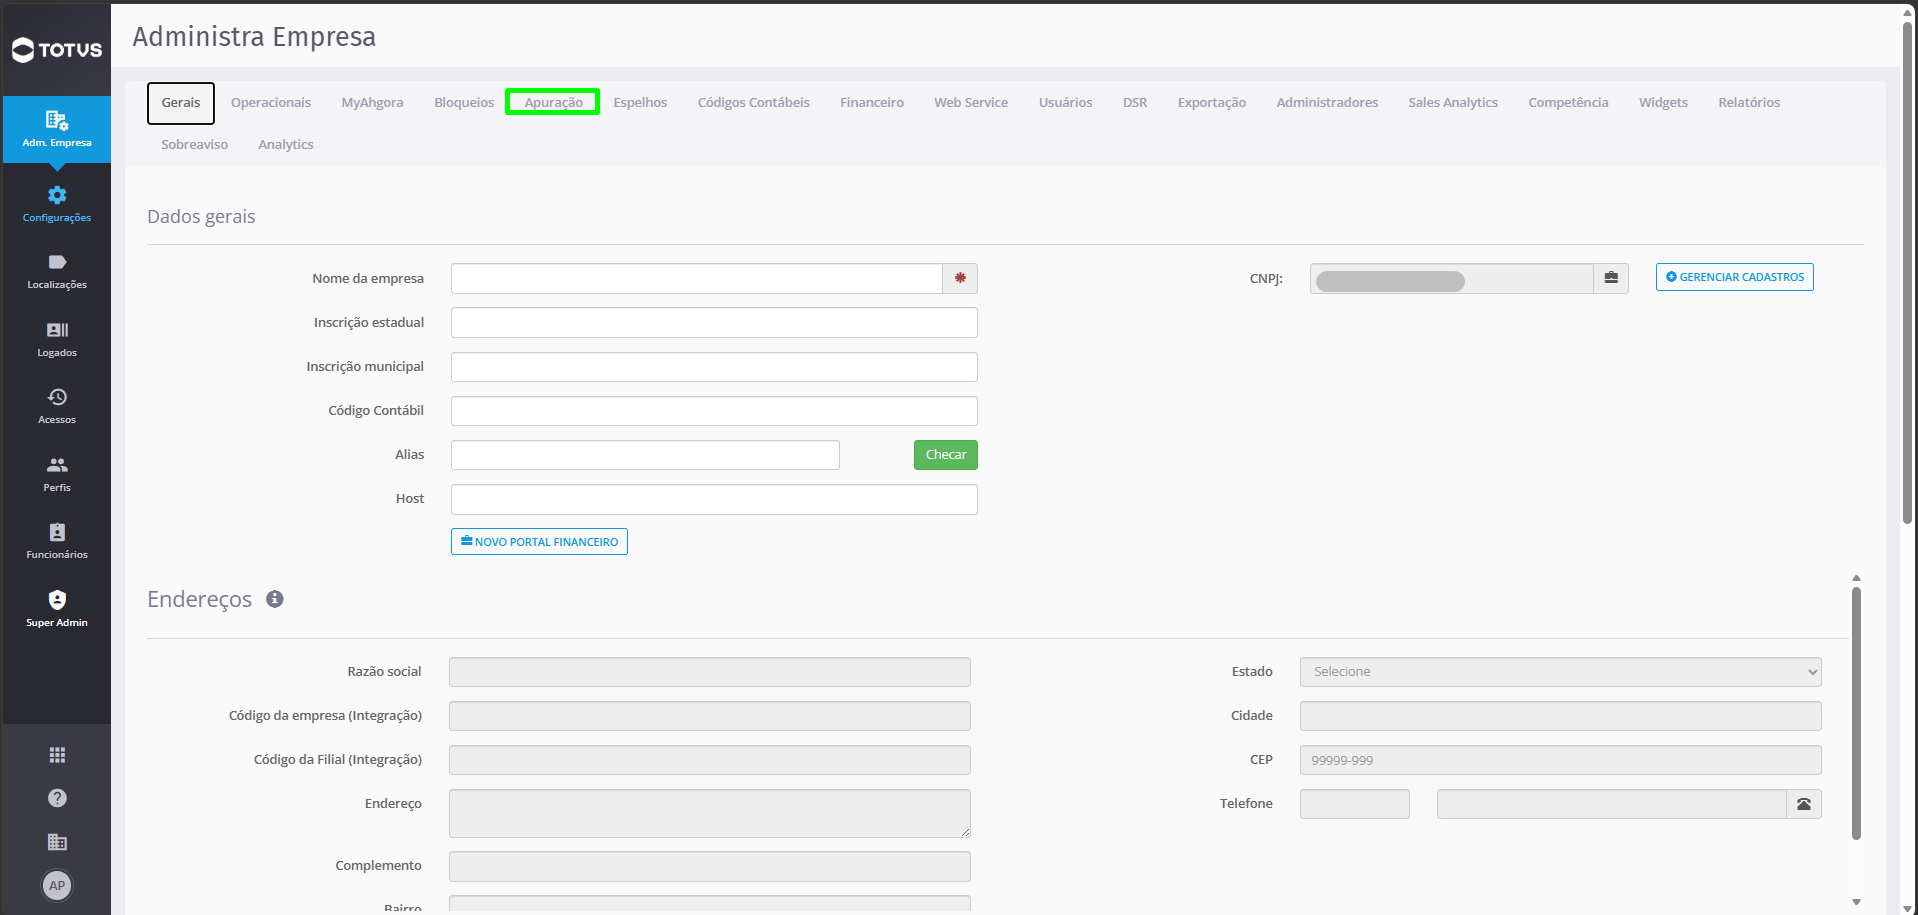
Task: Click the Endereços info icon
Action: point(275,599)
